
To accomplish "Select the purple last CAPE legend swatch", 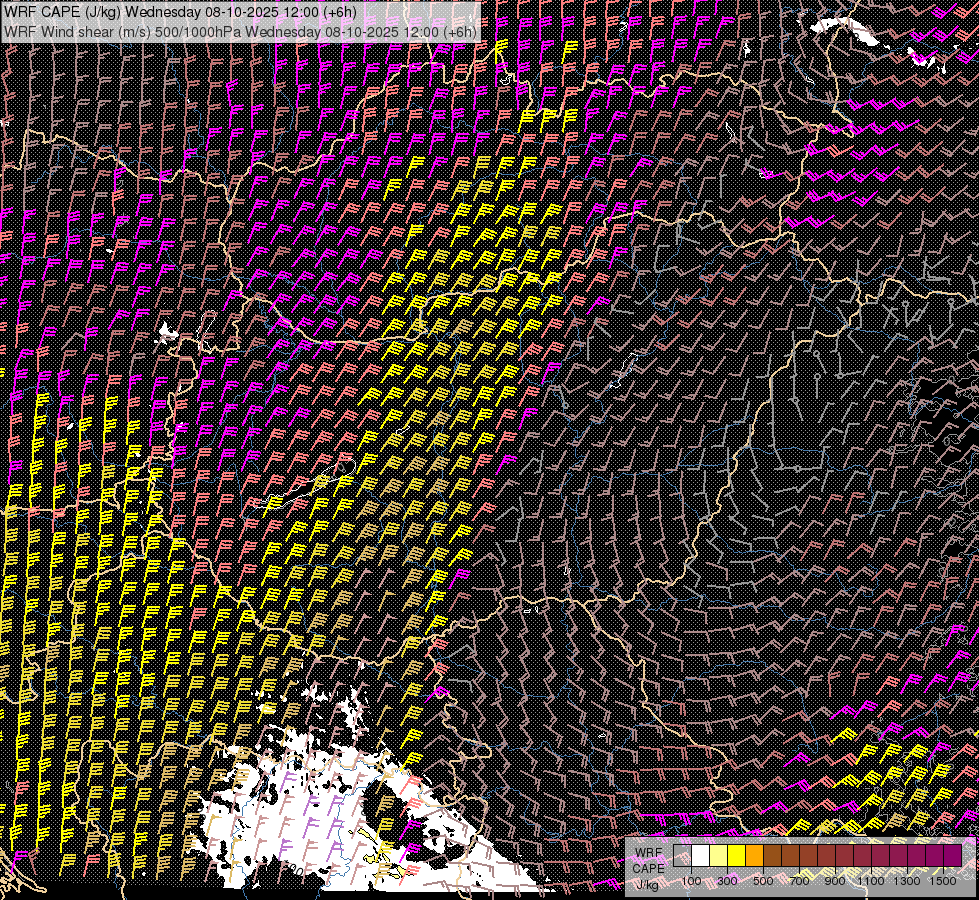I will [x=952, y=856].
